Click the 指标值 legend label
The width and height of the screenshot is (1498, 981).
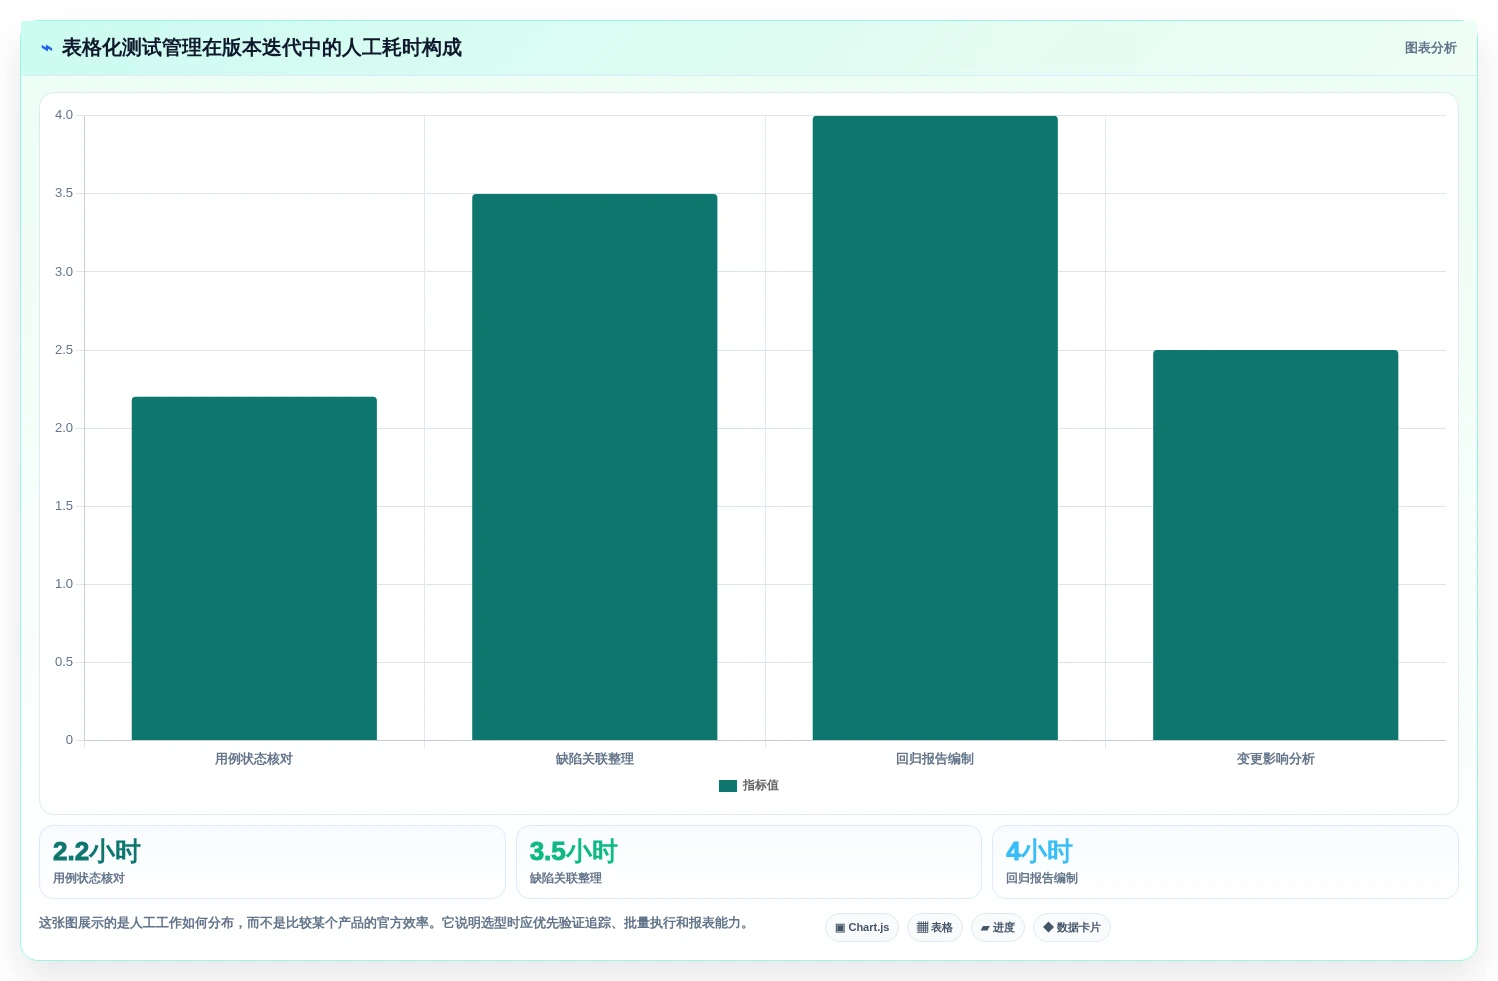tap(760, 786)
